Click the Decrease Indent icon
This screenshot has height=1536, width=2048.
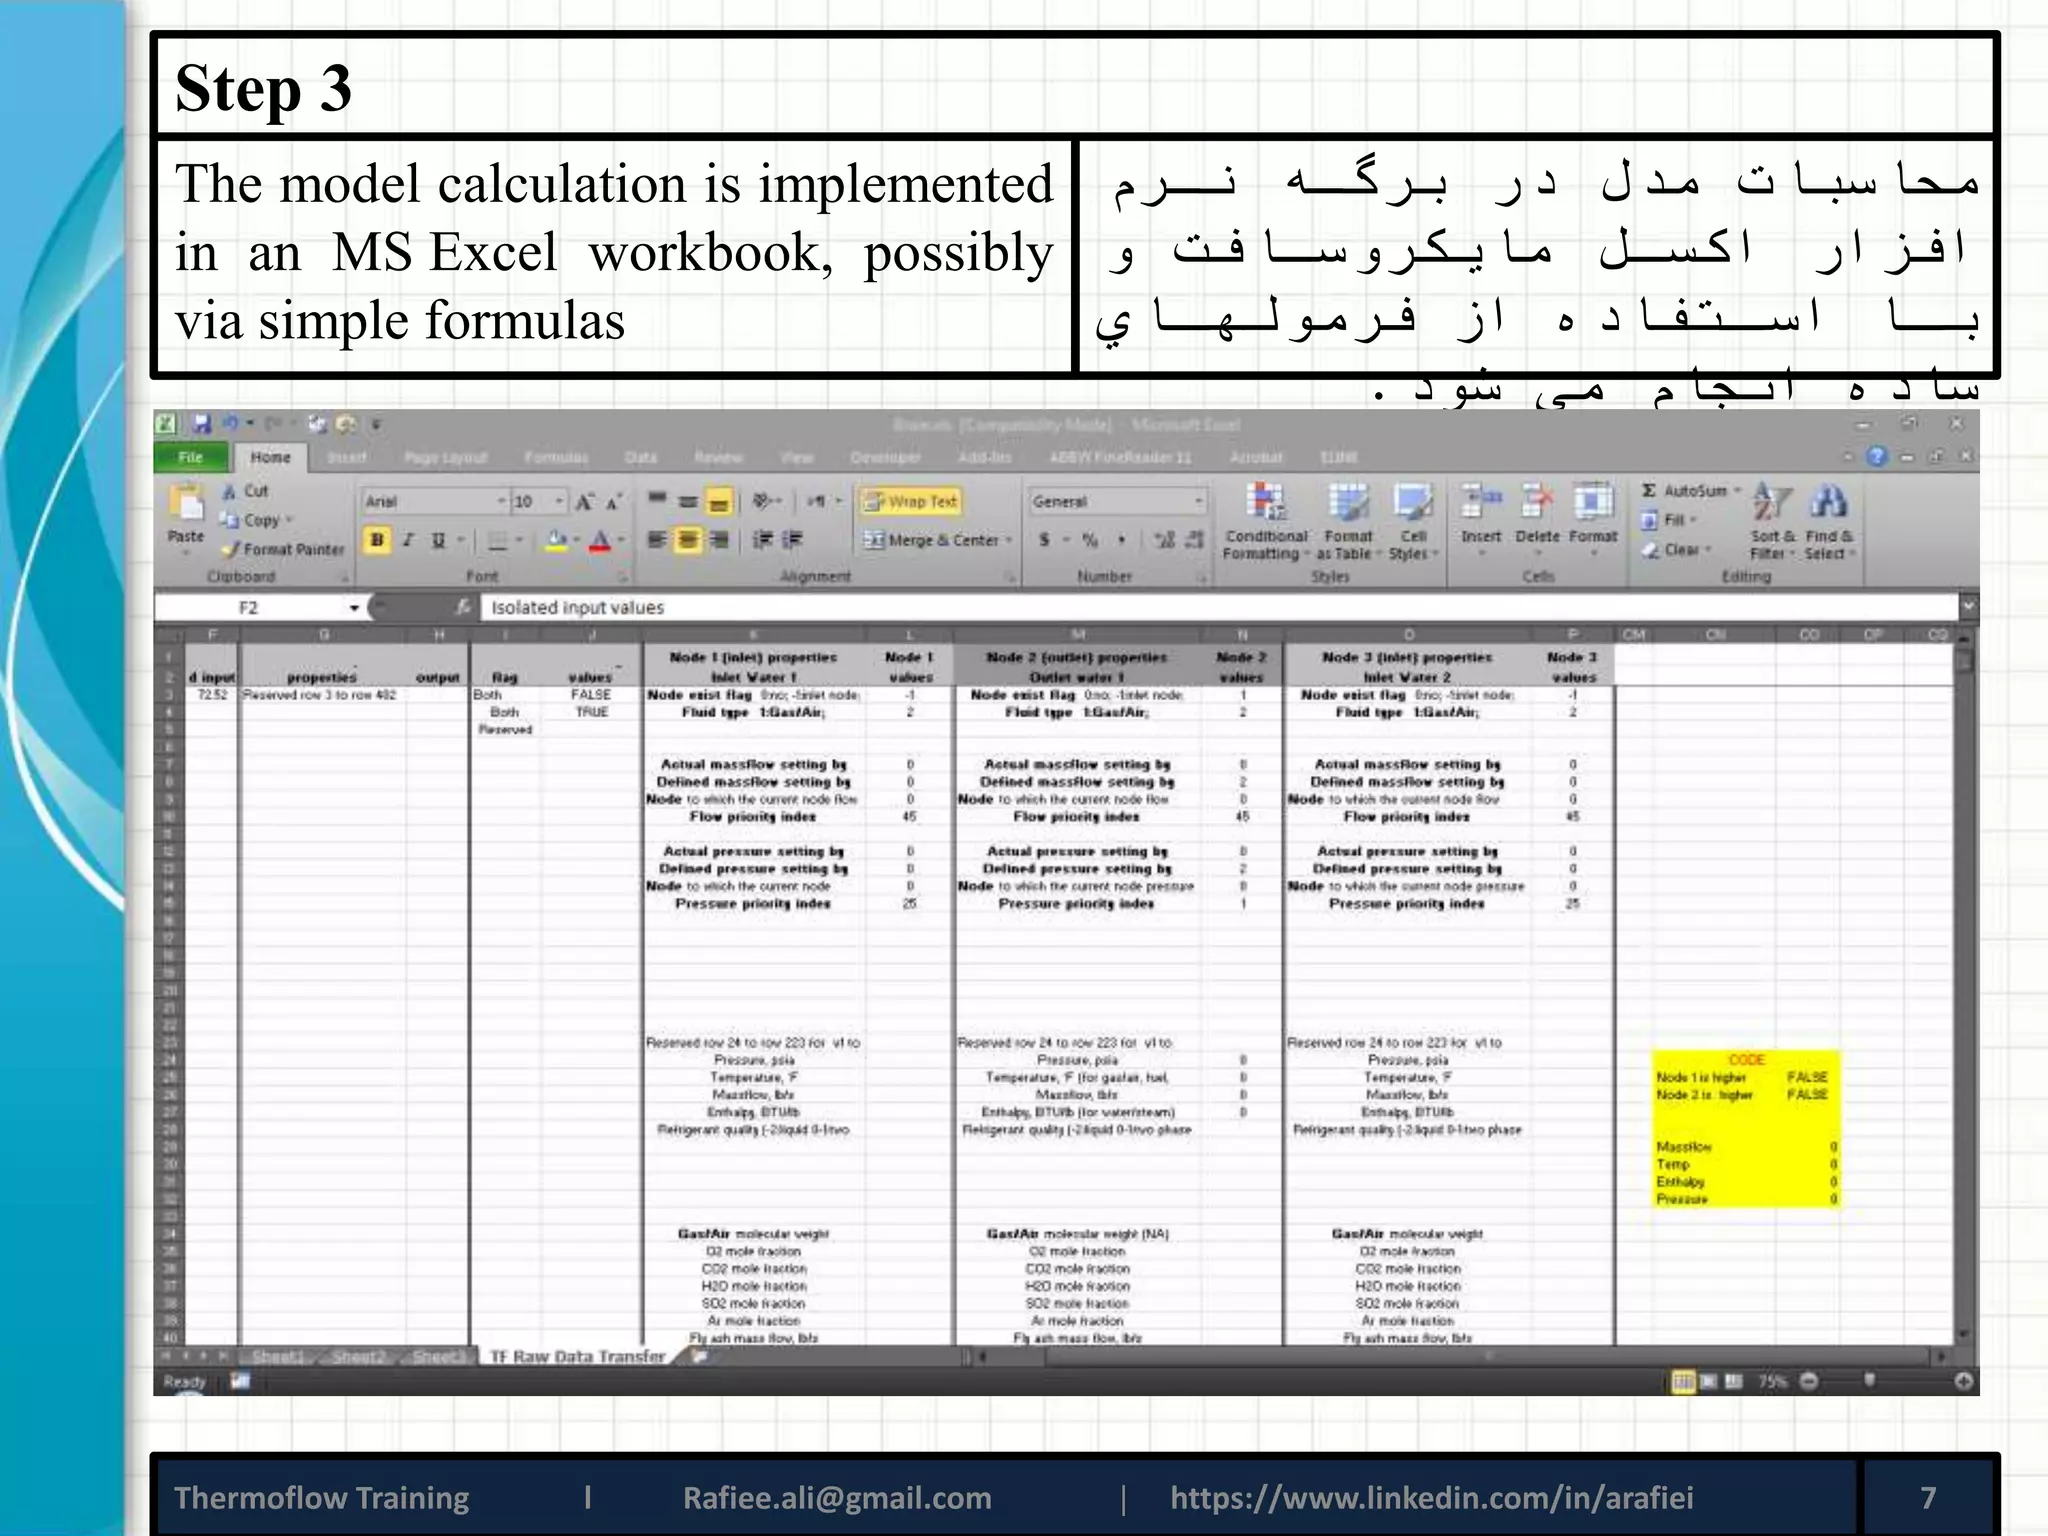(x=762, y=540)
